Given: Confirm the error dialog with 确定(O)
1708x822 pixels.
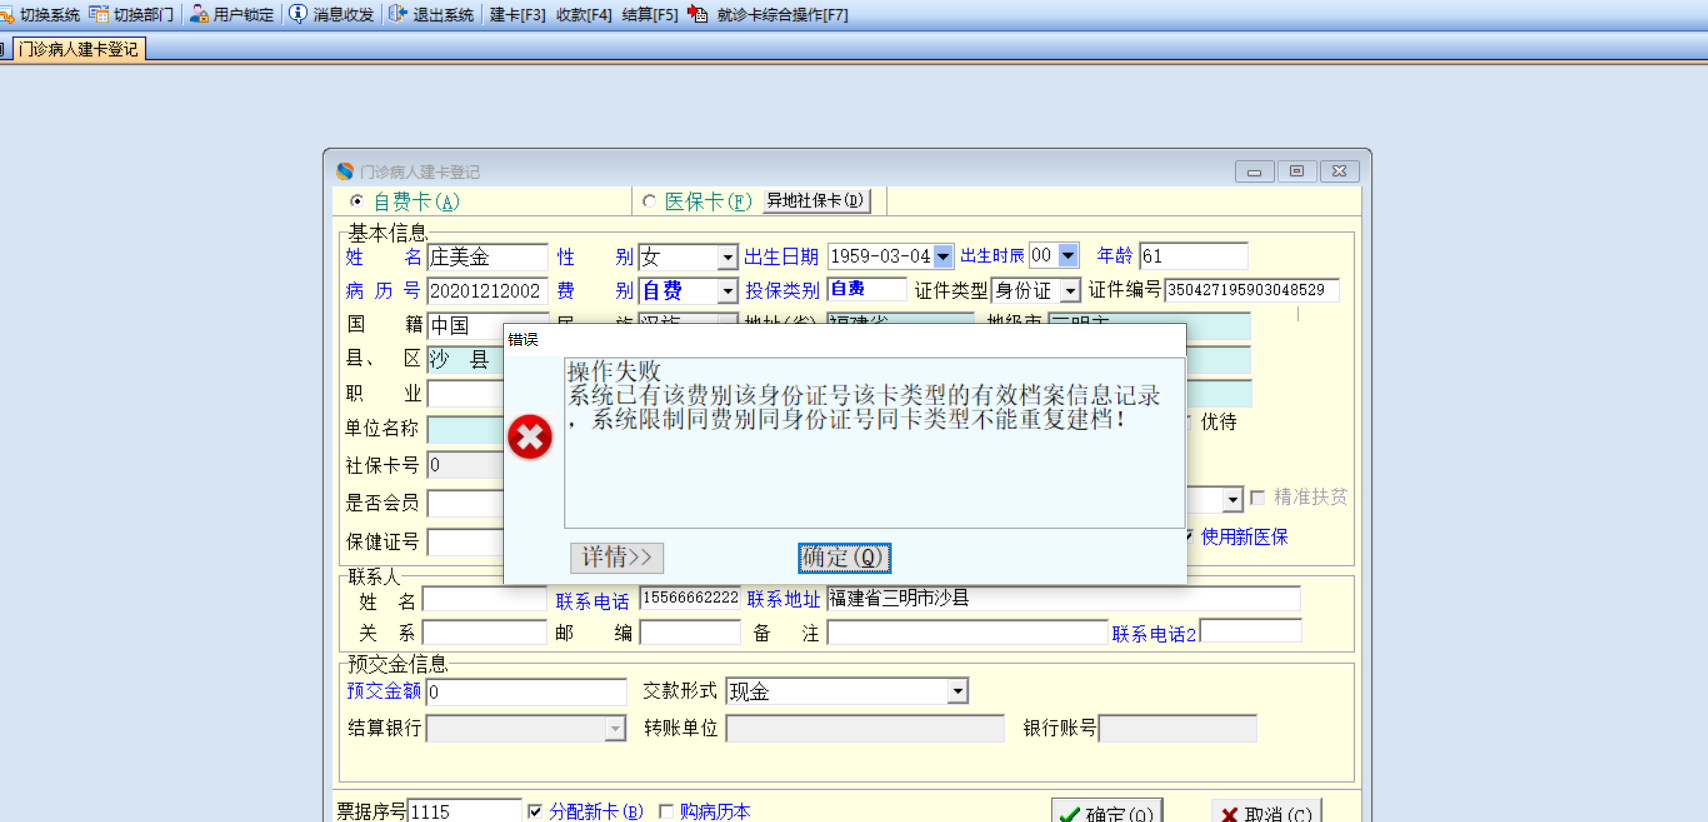Looking at the screenshot, I should pos(844,557).
